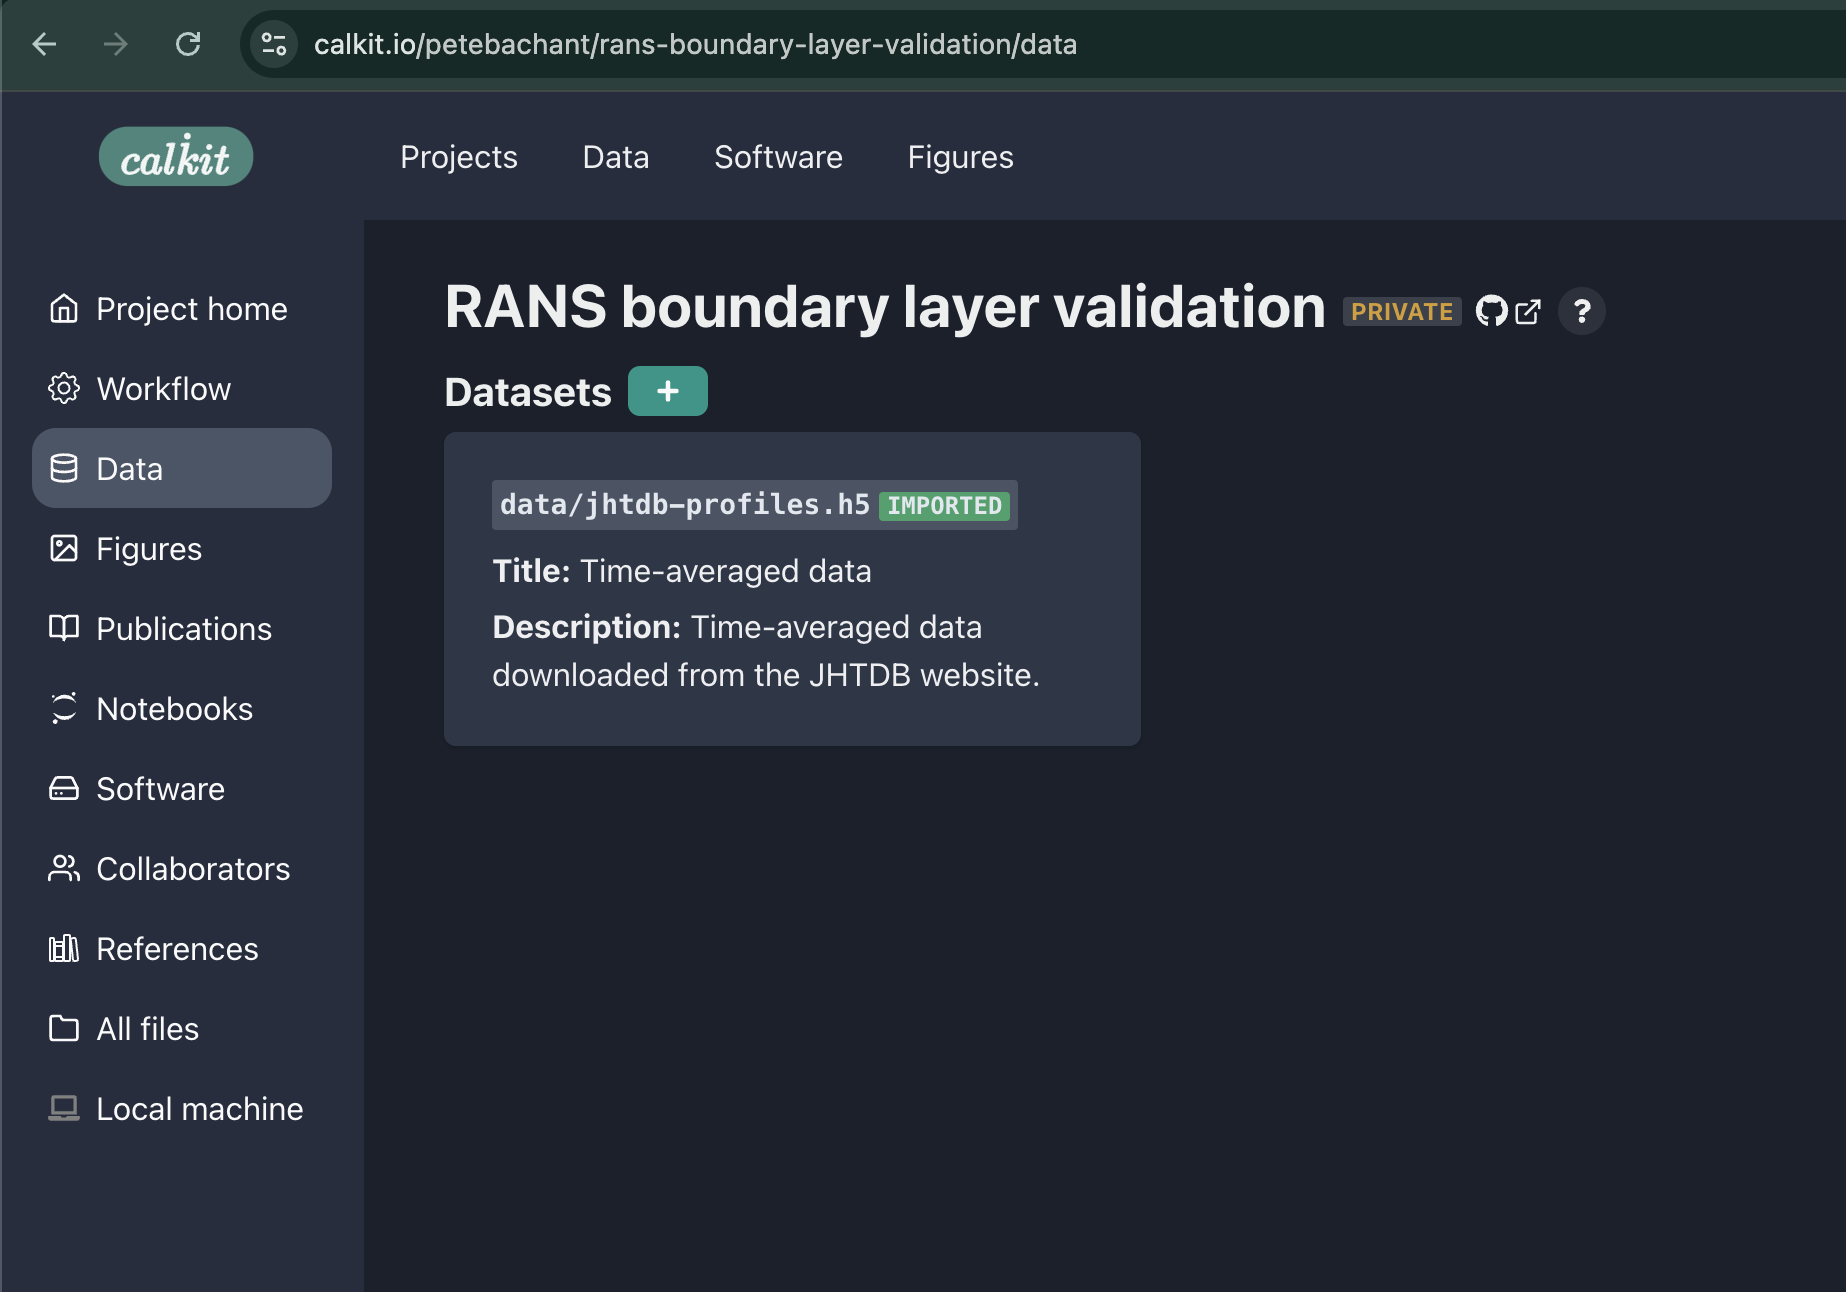Viewport: 1846px width, 1292px height.
Task: Add a new dataset with plus button
Action: pos(668,391)
